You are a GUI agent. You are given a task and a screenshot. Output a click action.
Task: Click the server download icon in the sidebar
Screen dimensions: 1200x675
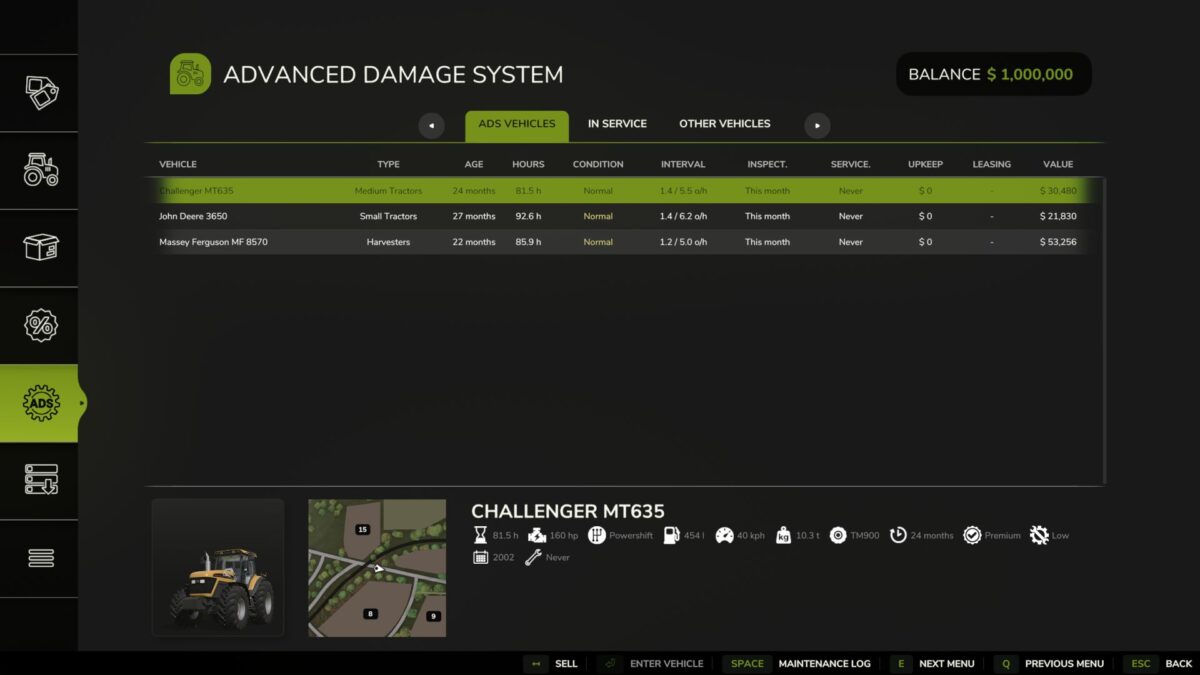(40, 481)
